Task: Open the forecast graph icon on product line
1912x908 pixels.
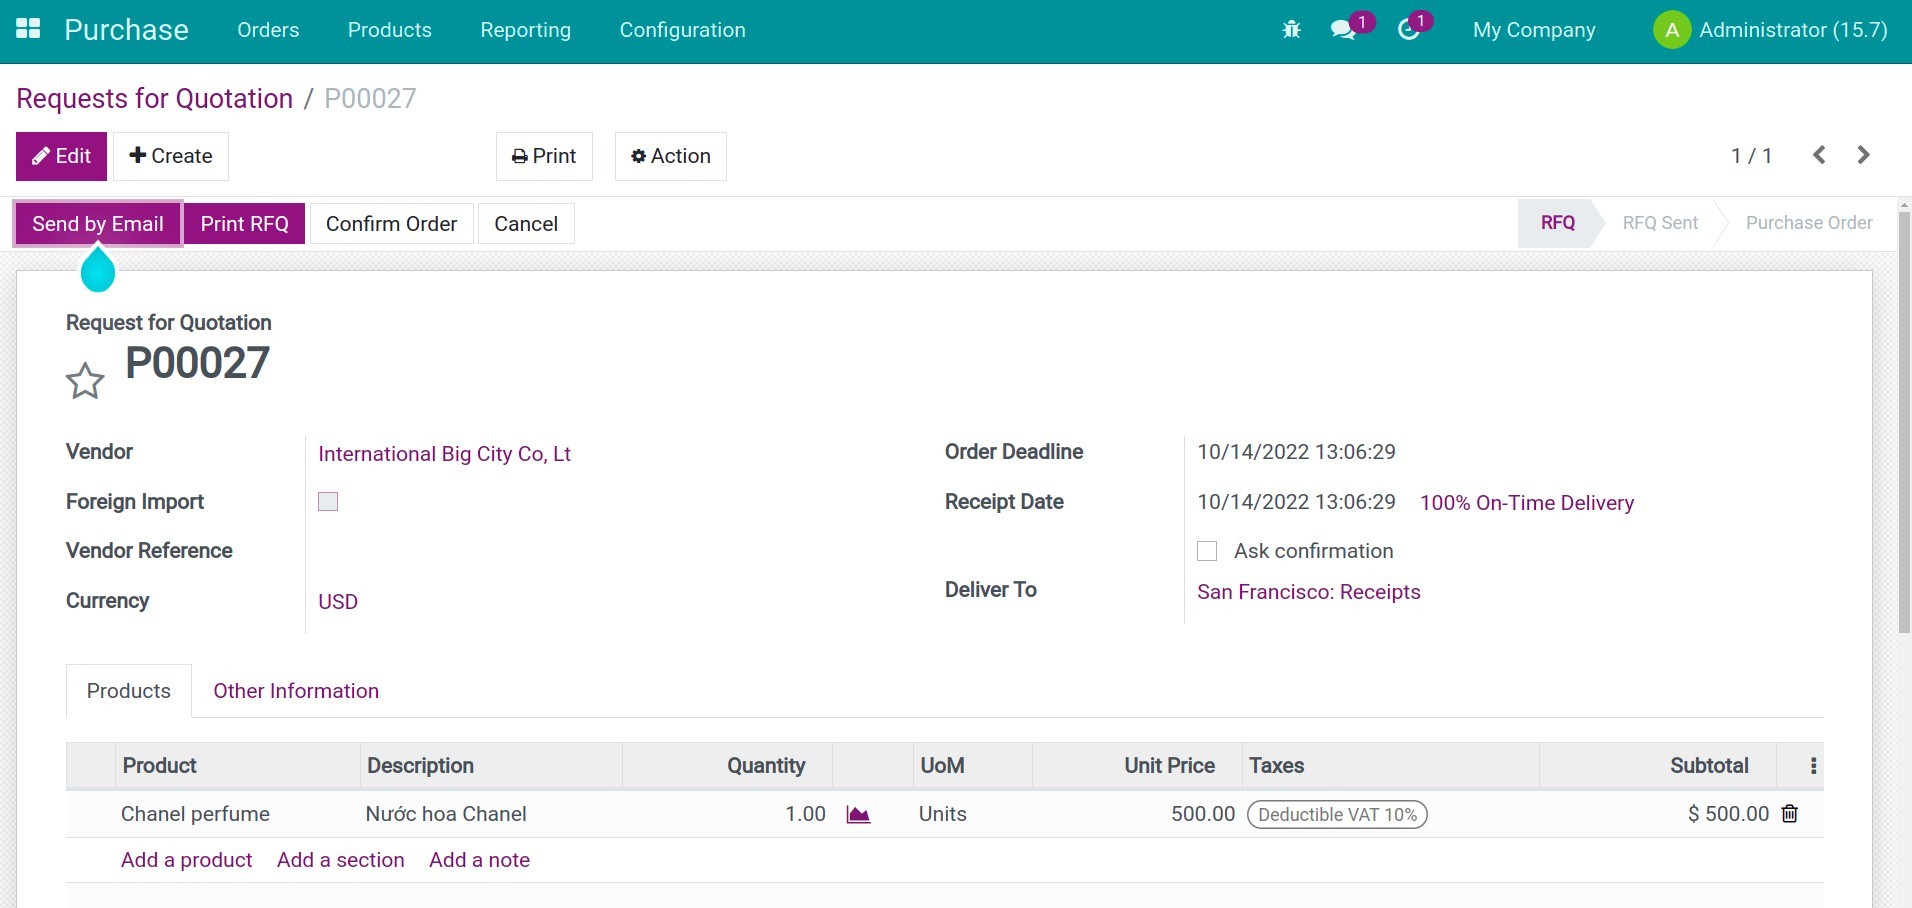Action: (x=858, y=814)
